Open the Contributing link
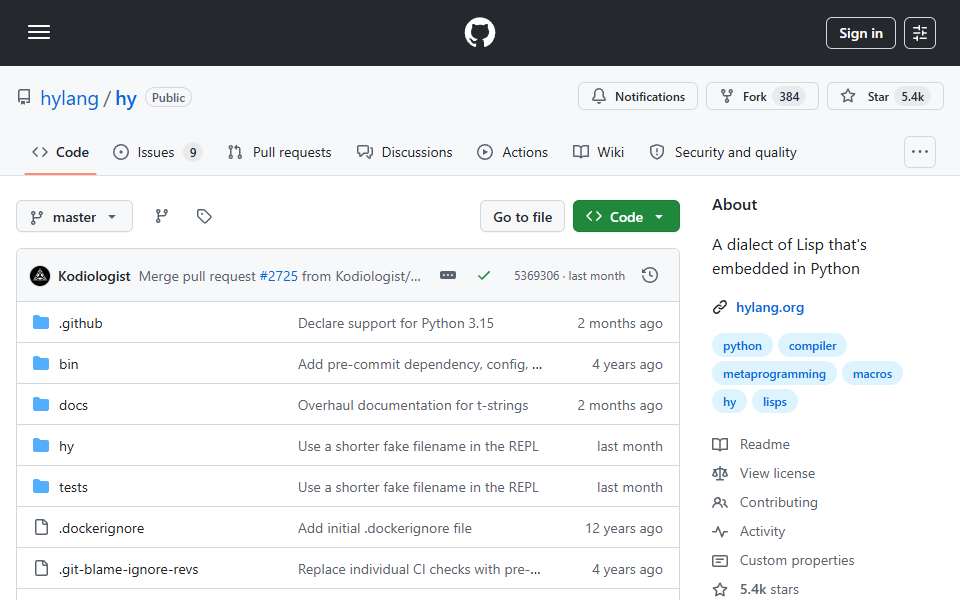Screen dimensions: 960x600 [x=765, y=503]
